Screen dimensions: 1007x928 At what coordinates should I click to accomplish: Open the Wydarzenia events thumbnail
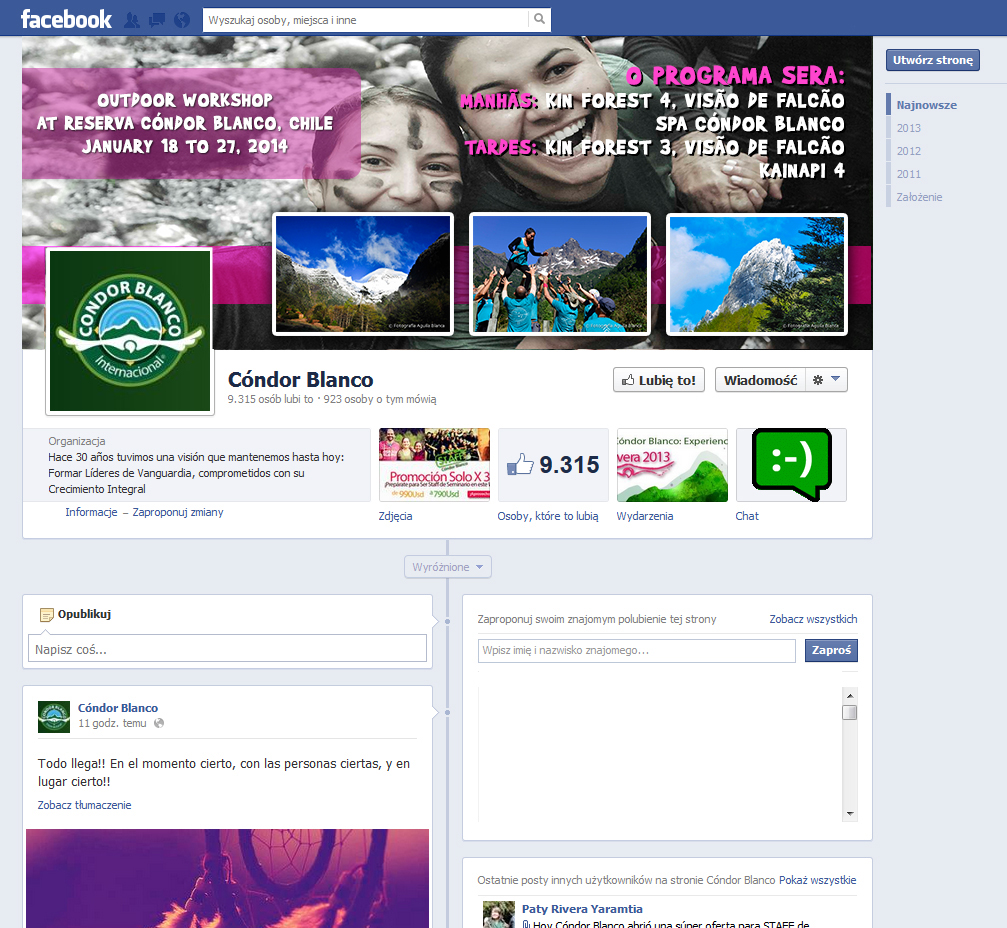672,465
